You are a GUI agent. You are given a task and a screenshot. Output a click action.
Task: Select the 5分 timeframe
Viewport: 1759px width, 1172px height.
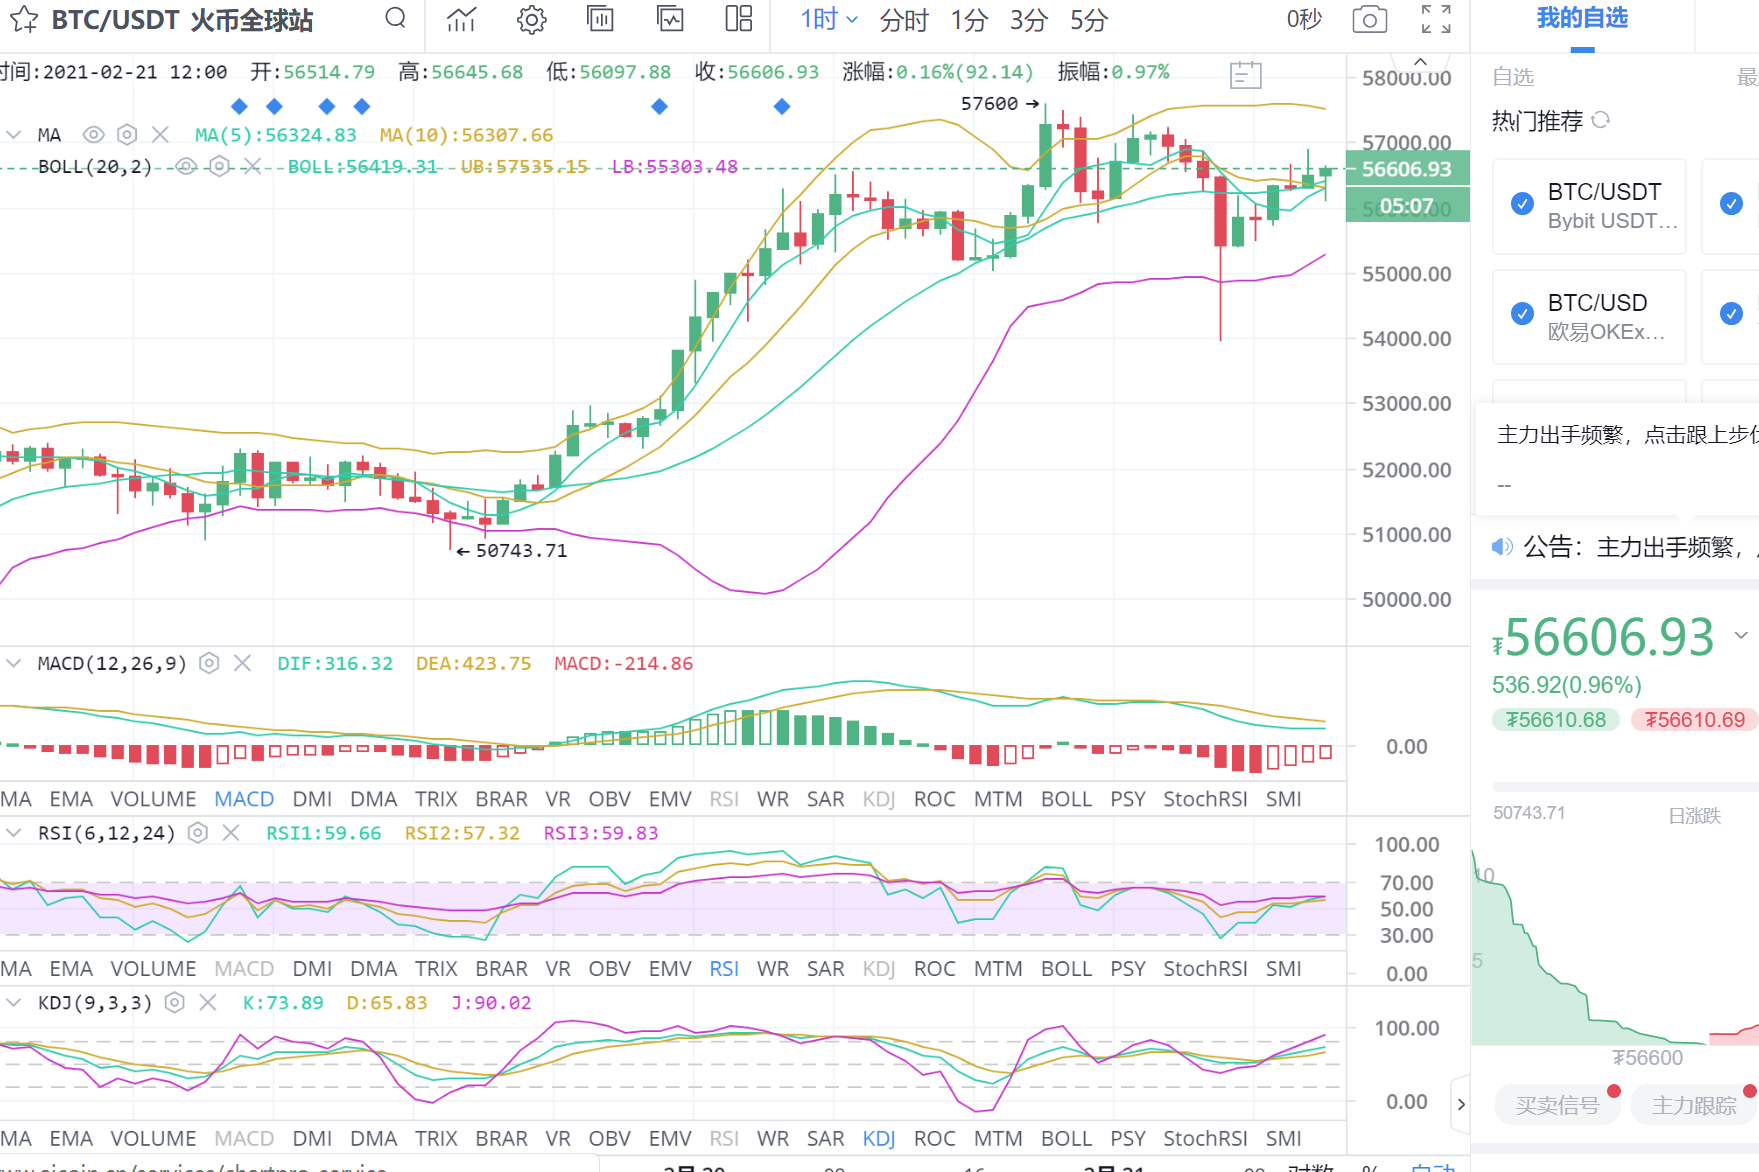click(1088, 20)
